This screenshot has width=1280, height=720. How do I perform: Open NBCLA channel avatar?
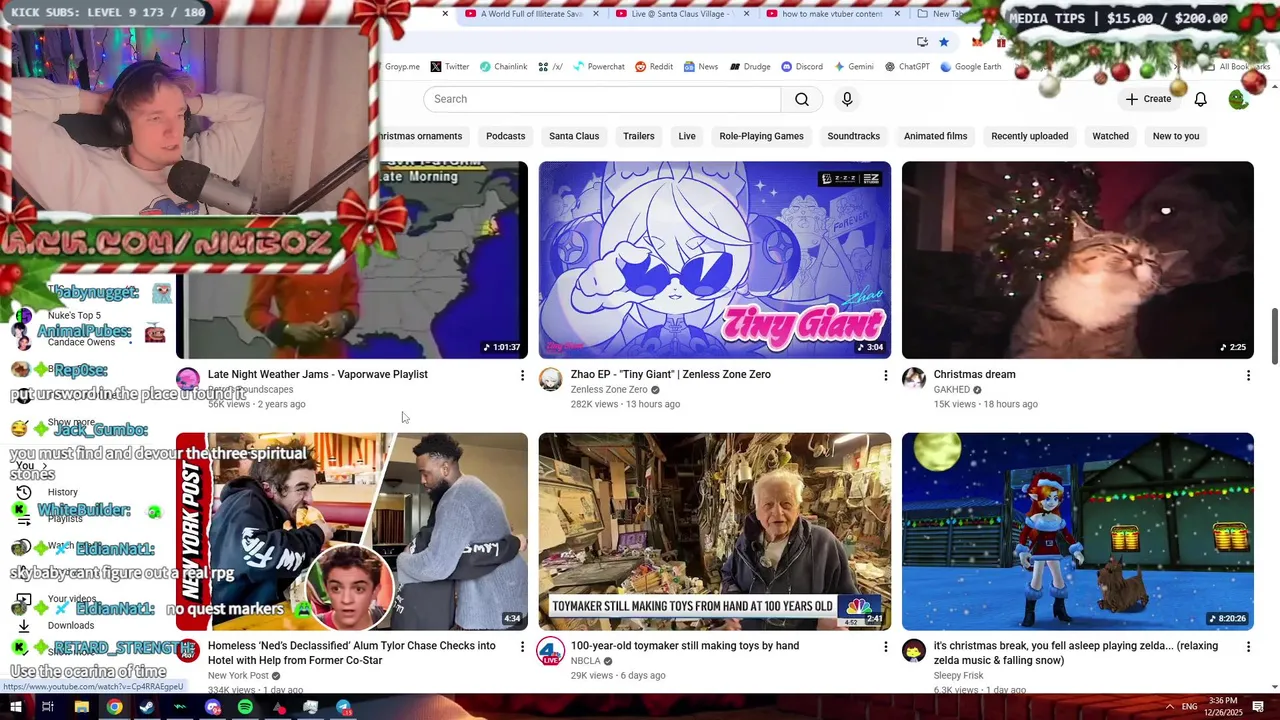[x=551, y=651]
